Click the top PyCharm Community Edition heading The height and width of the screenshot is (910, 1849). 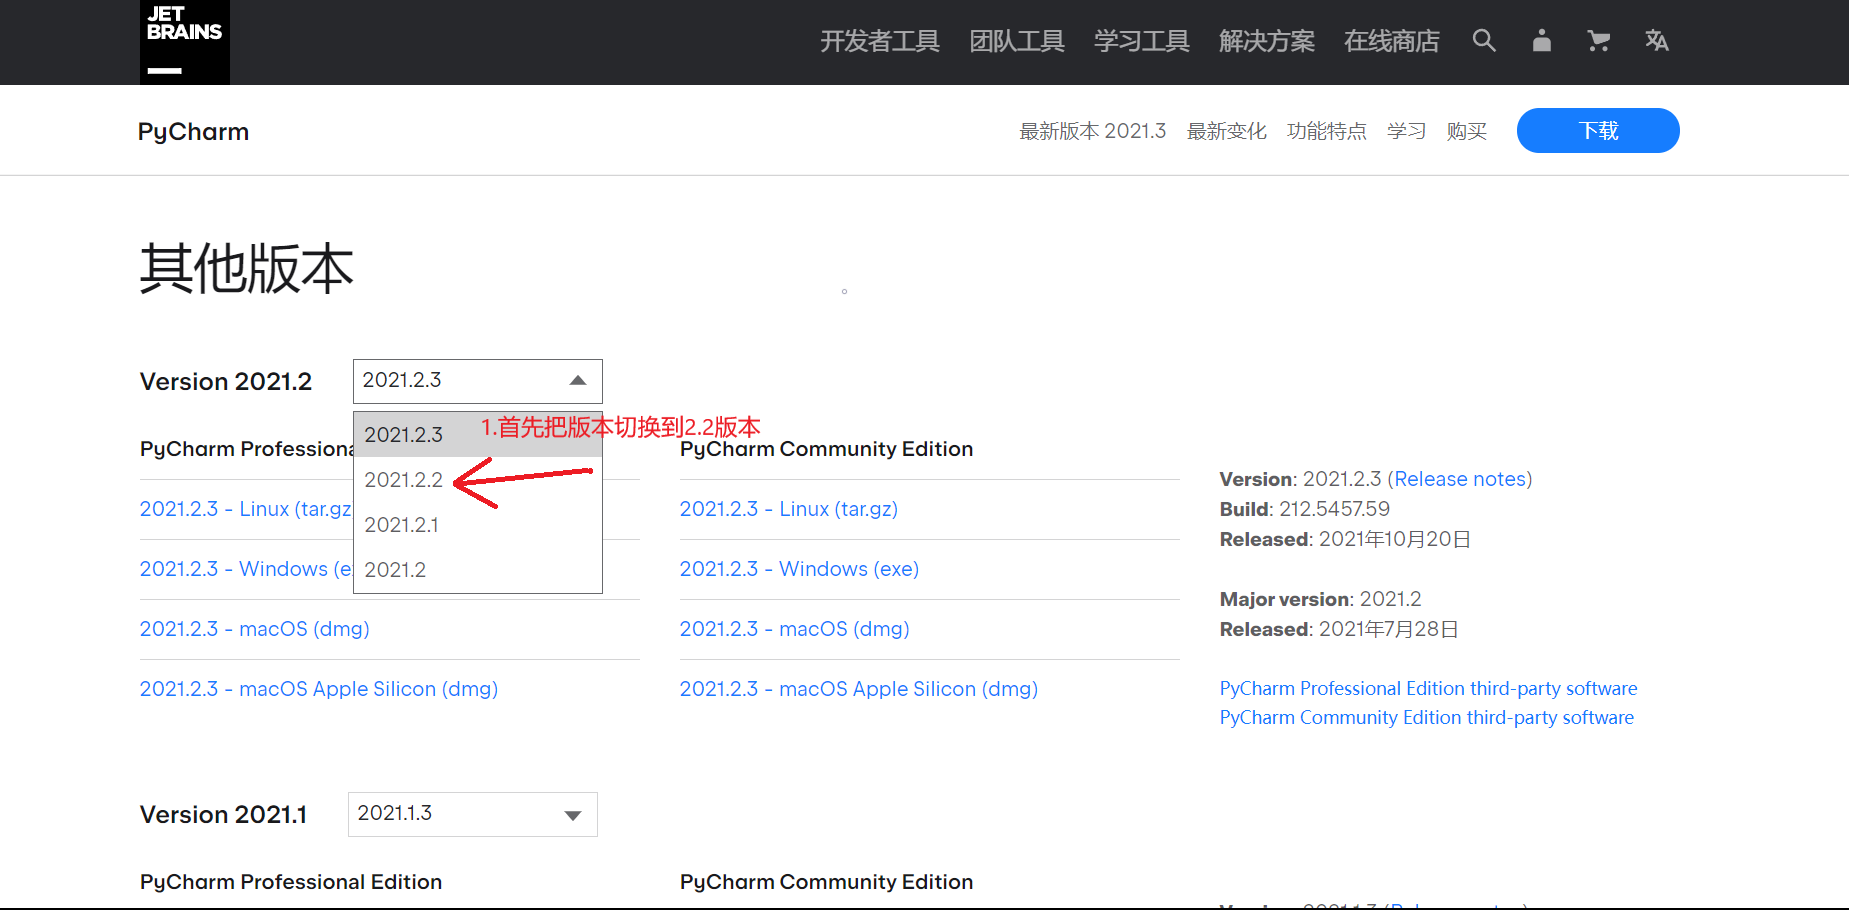click(x=826, y=449)
